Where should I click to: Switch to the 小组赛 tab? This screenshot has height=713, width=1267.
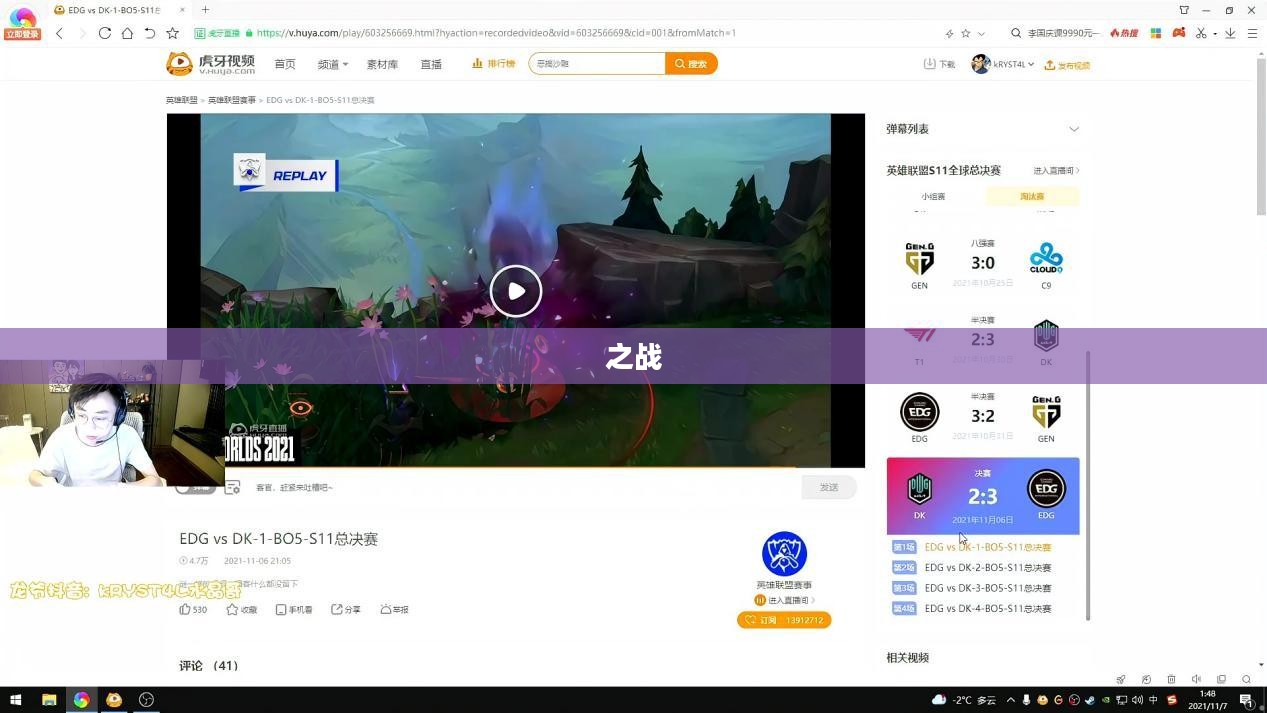pos(933,197)
